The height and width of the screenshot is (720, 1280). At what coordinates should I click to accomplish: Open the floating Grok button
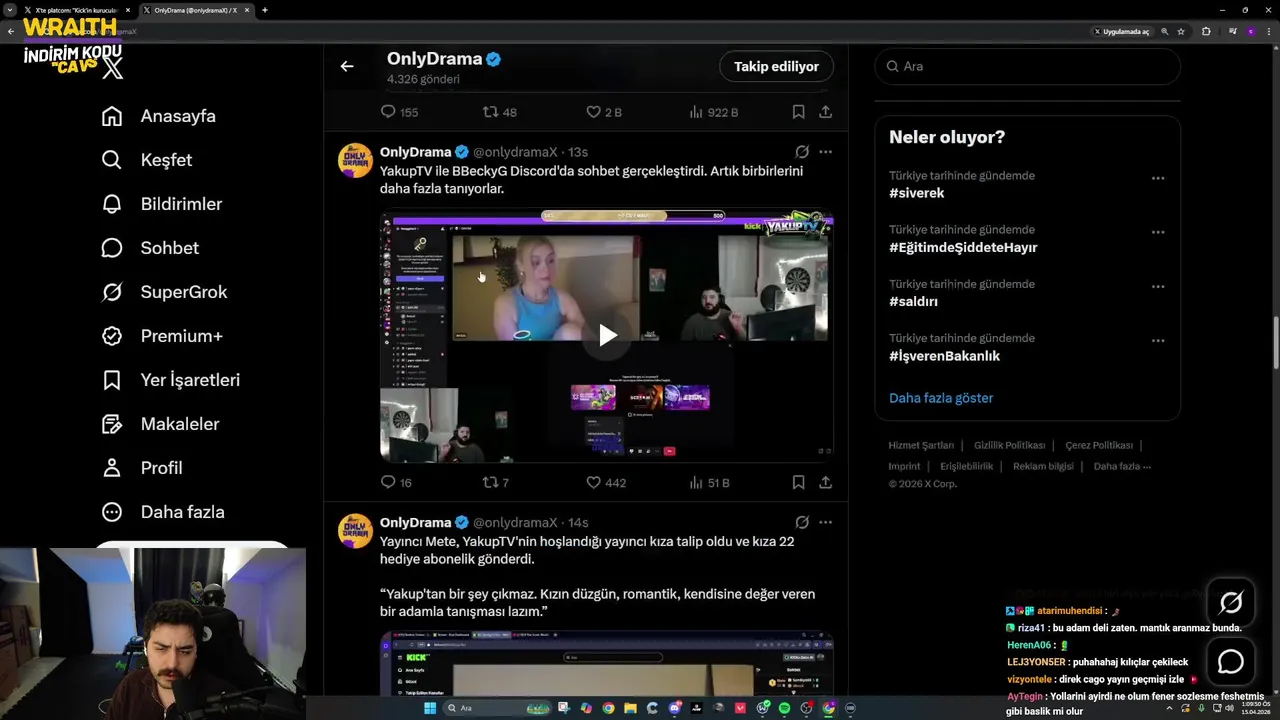click(x=1231, y=602)
